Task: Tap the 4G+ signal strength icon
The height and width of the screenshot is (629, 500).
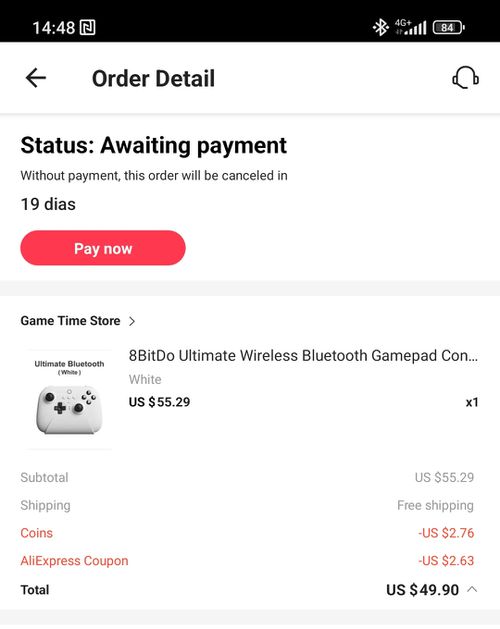Action: click(411, 27)
